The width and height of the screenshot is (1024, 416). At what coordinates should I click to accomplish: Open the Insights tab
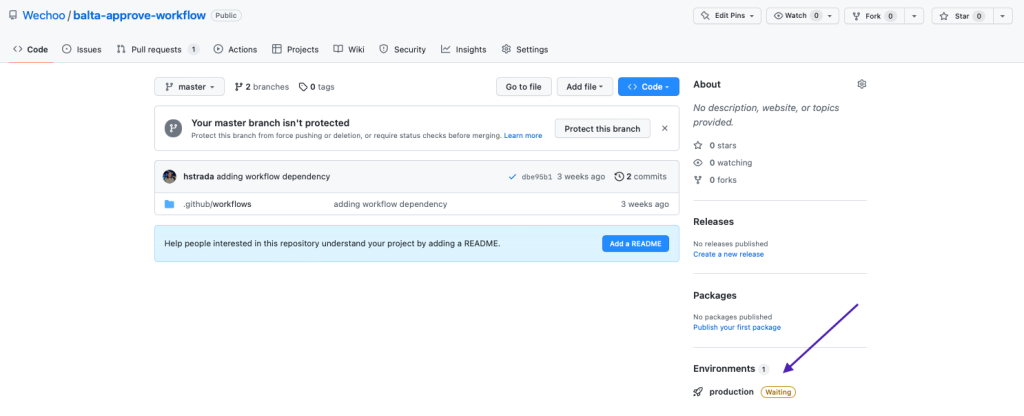click(464, 49)
